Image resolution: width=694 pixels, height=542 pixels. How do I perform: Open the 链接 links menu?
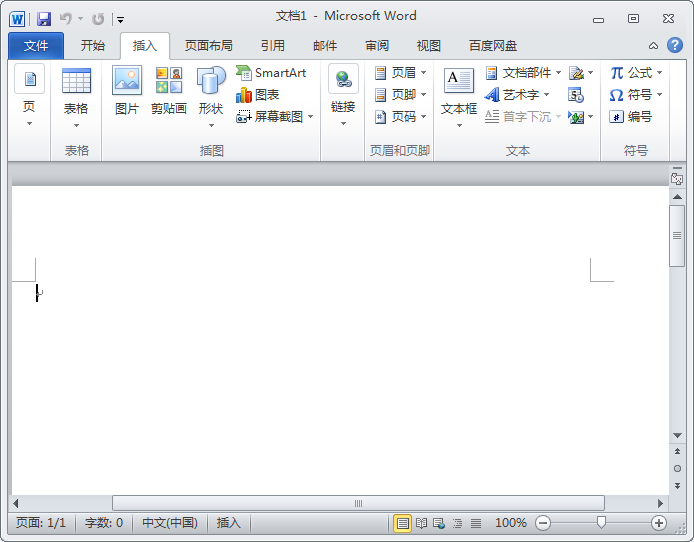343,96
